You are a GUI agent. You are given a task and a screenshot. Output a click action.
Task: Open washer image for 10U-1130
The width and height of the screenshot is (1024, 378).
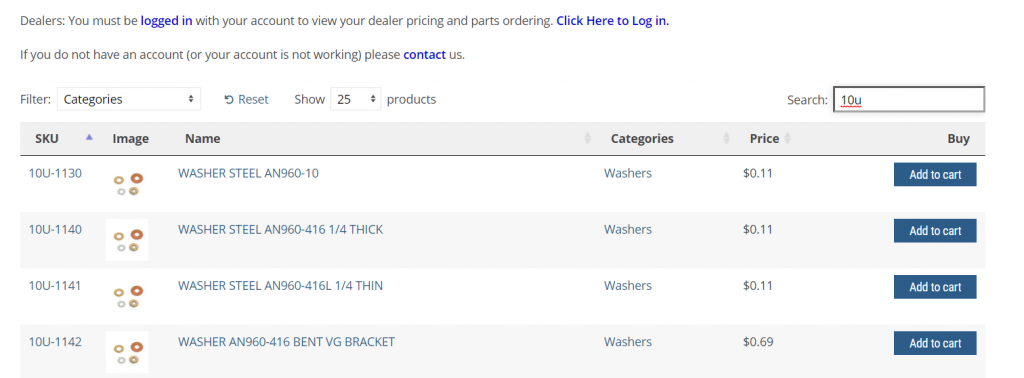click(x=127, y=184)
